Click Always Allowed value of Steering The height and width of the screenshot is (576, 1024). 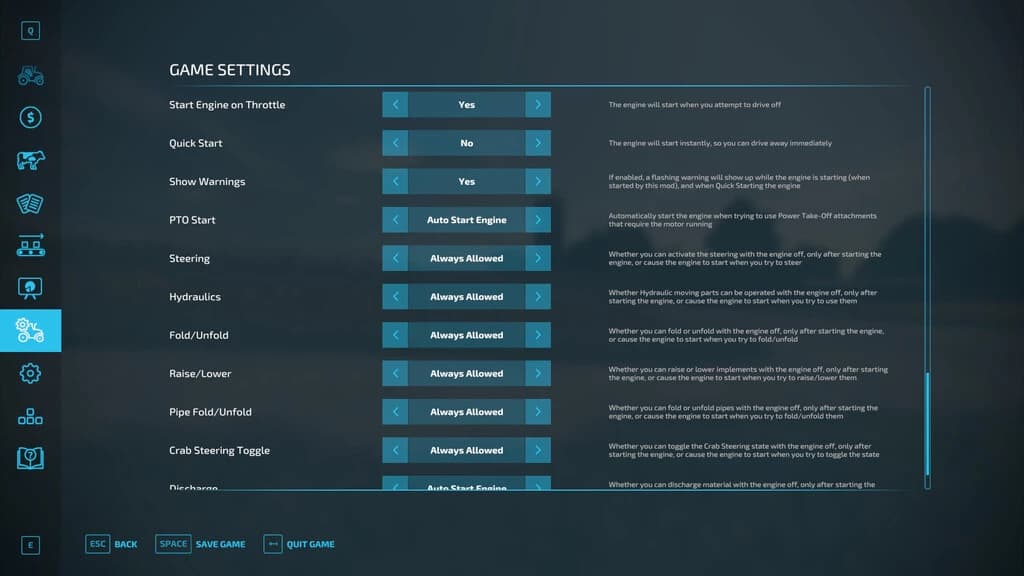[466, 258]
